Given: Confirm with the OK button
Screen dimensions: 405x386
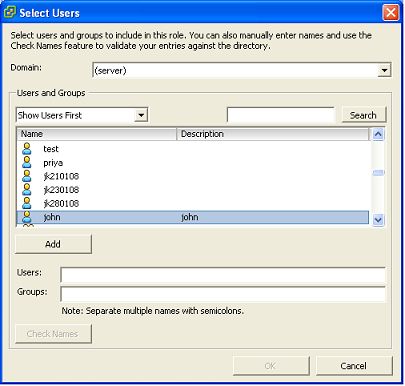Looking at the screenshot, I should point(271,366).
